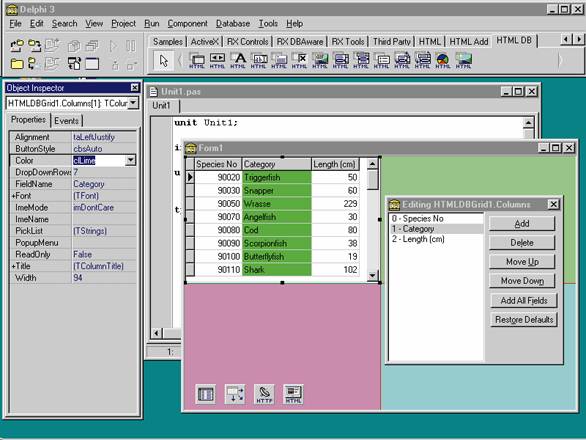The height and width of the screenshot is (440, 586).
Task: Select '0 - Species No' in columns list
Action: 436,218
